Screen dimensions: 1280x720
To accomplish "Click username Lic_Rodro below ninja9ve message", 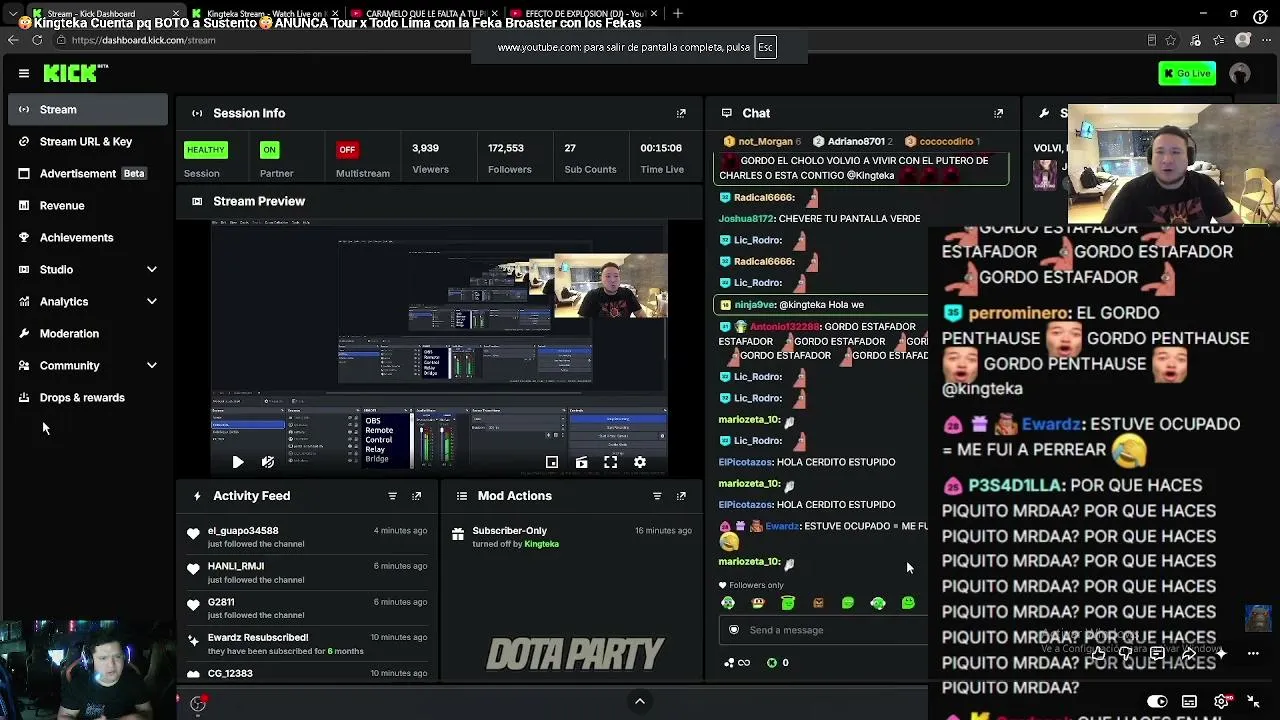I will (x=757, y=377).
